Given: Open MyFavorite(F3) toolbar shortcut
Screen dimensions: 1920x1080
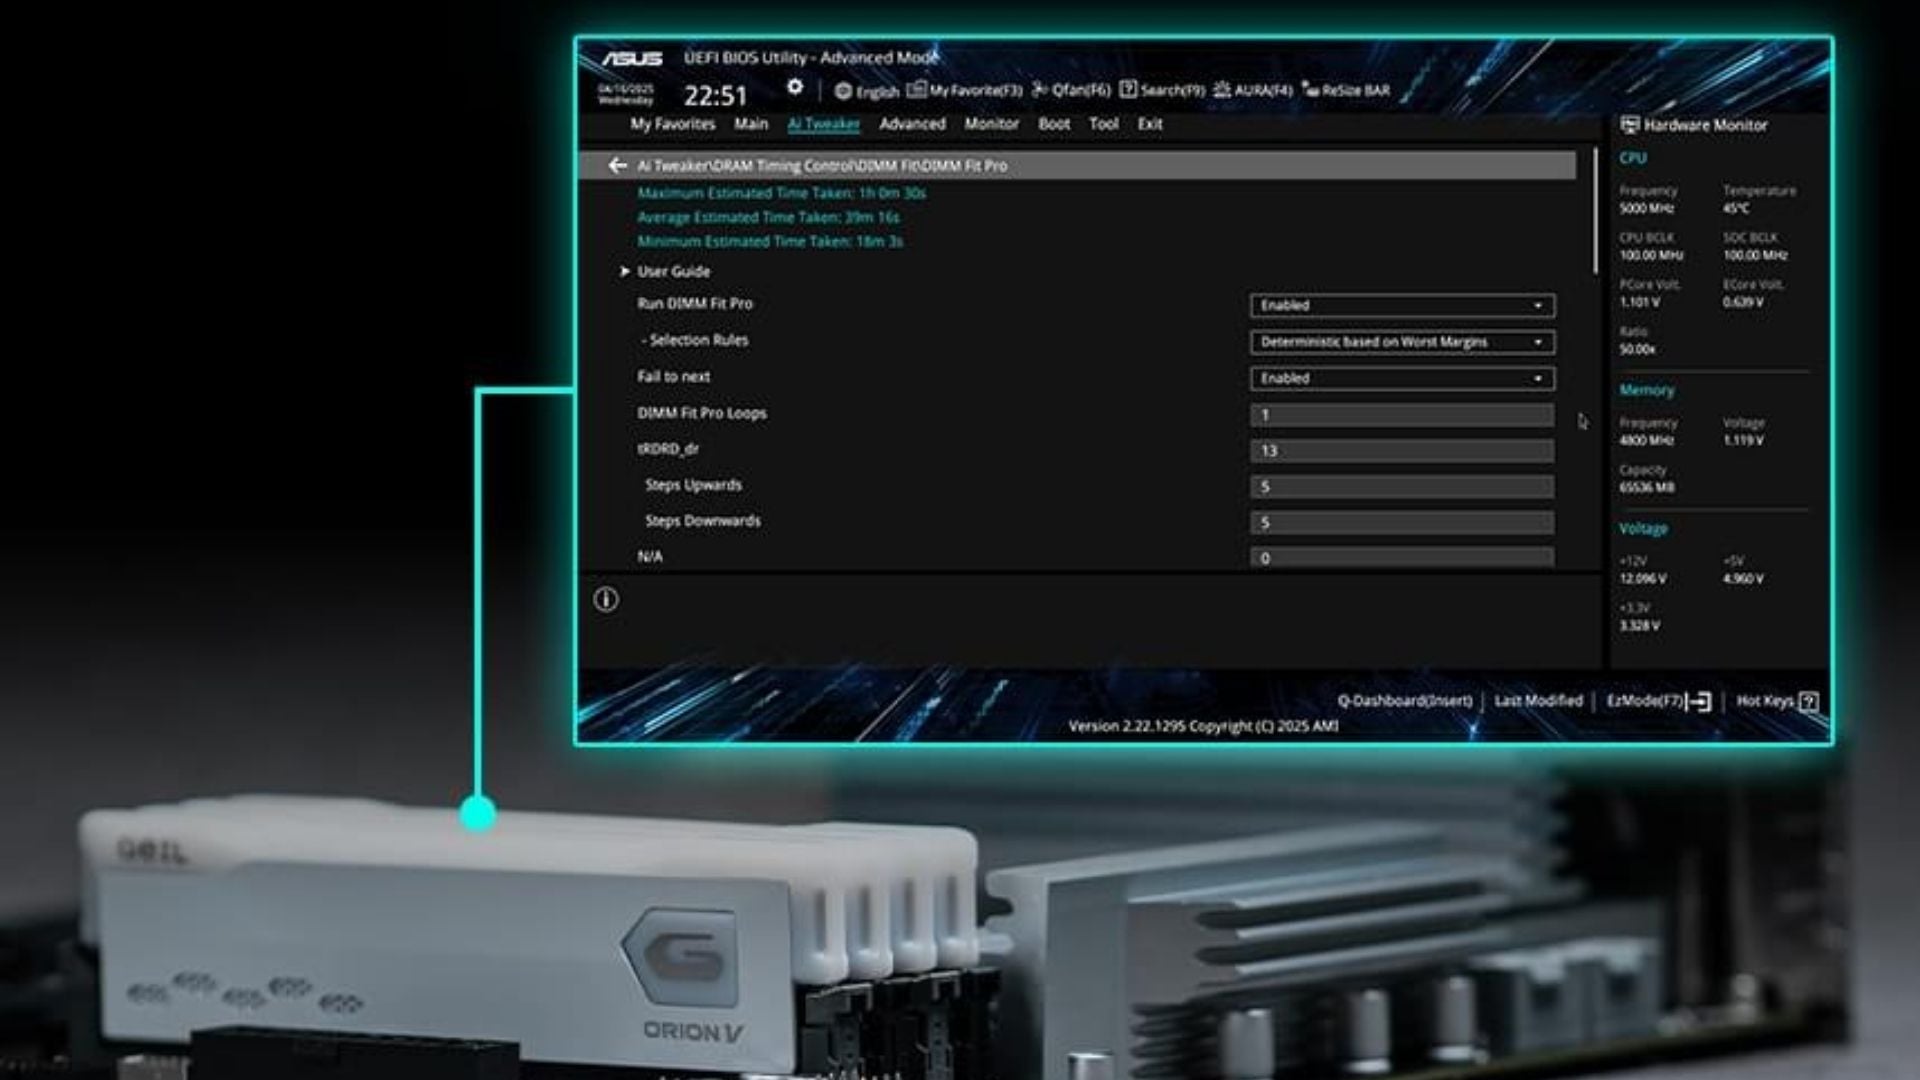Looking at the screenshot, I should 965,91.
